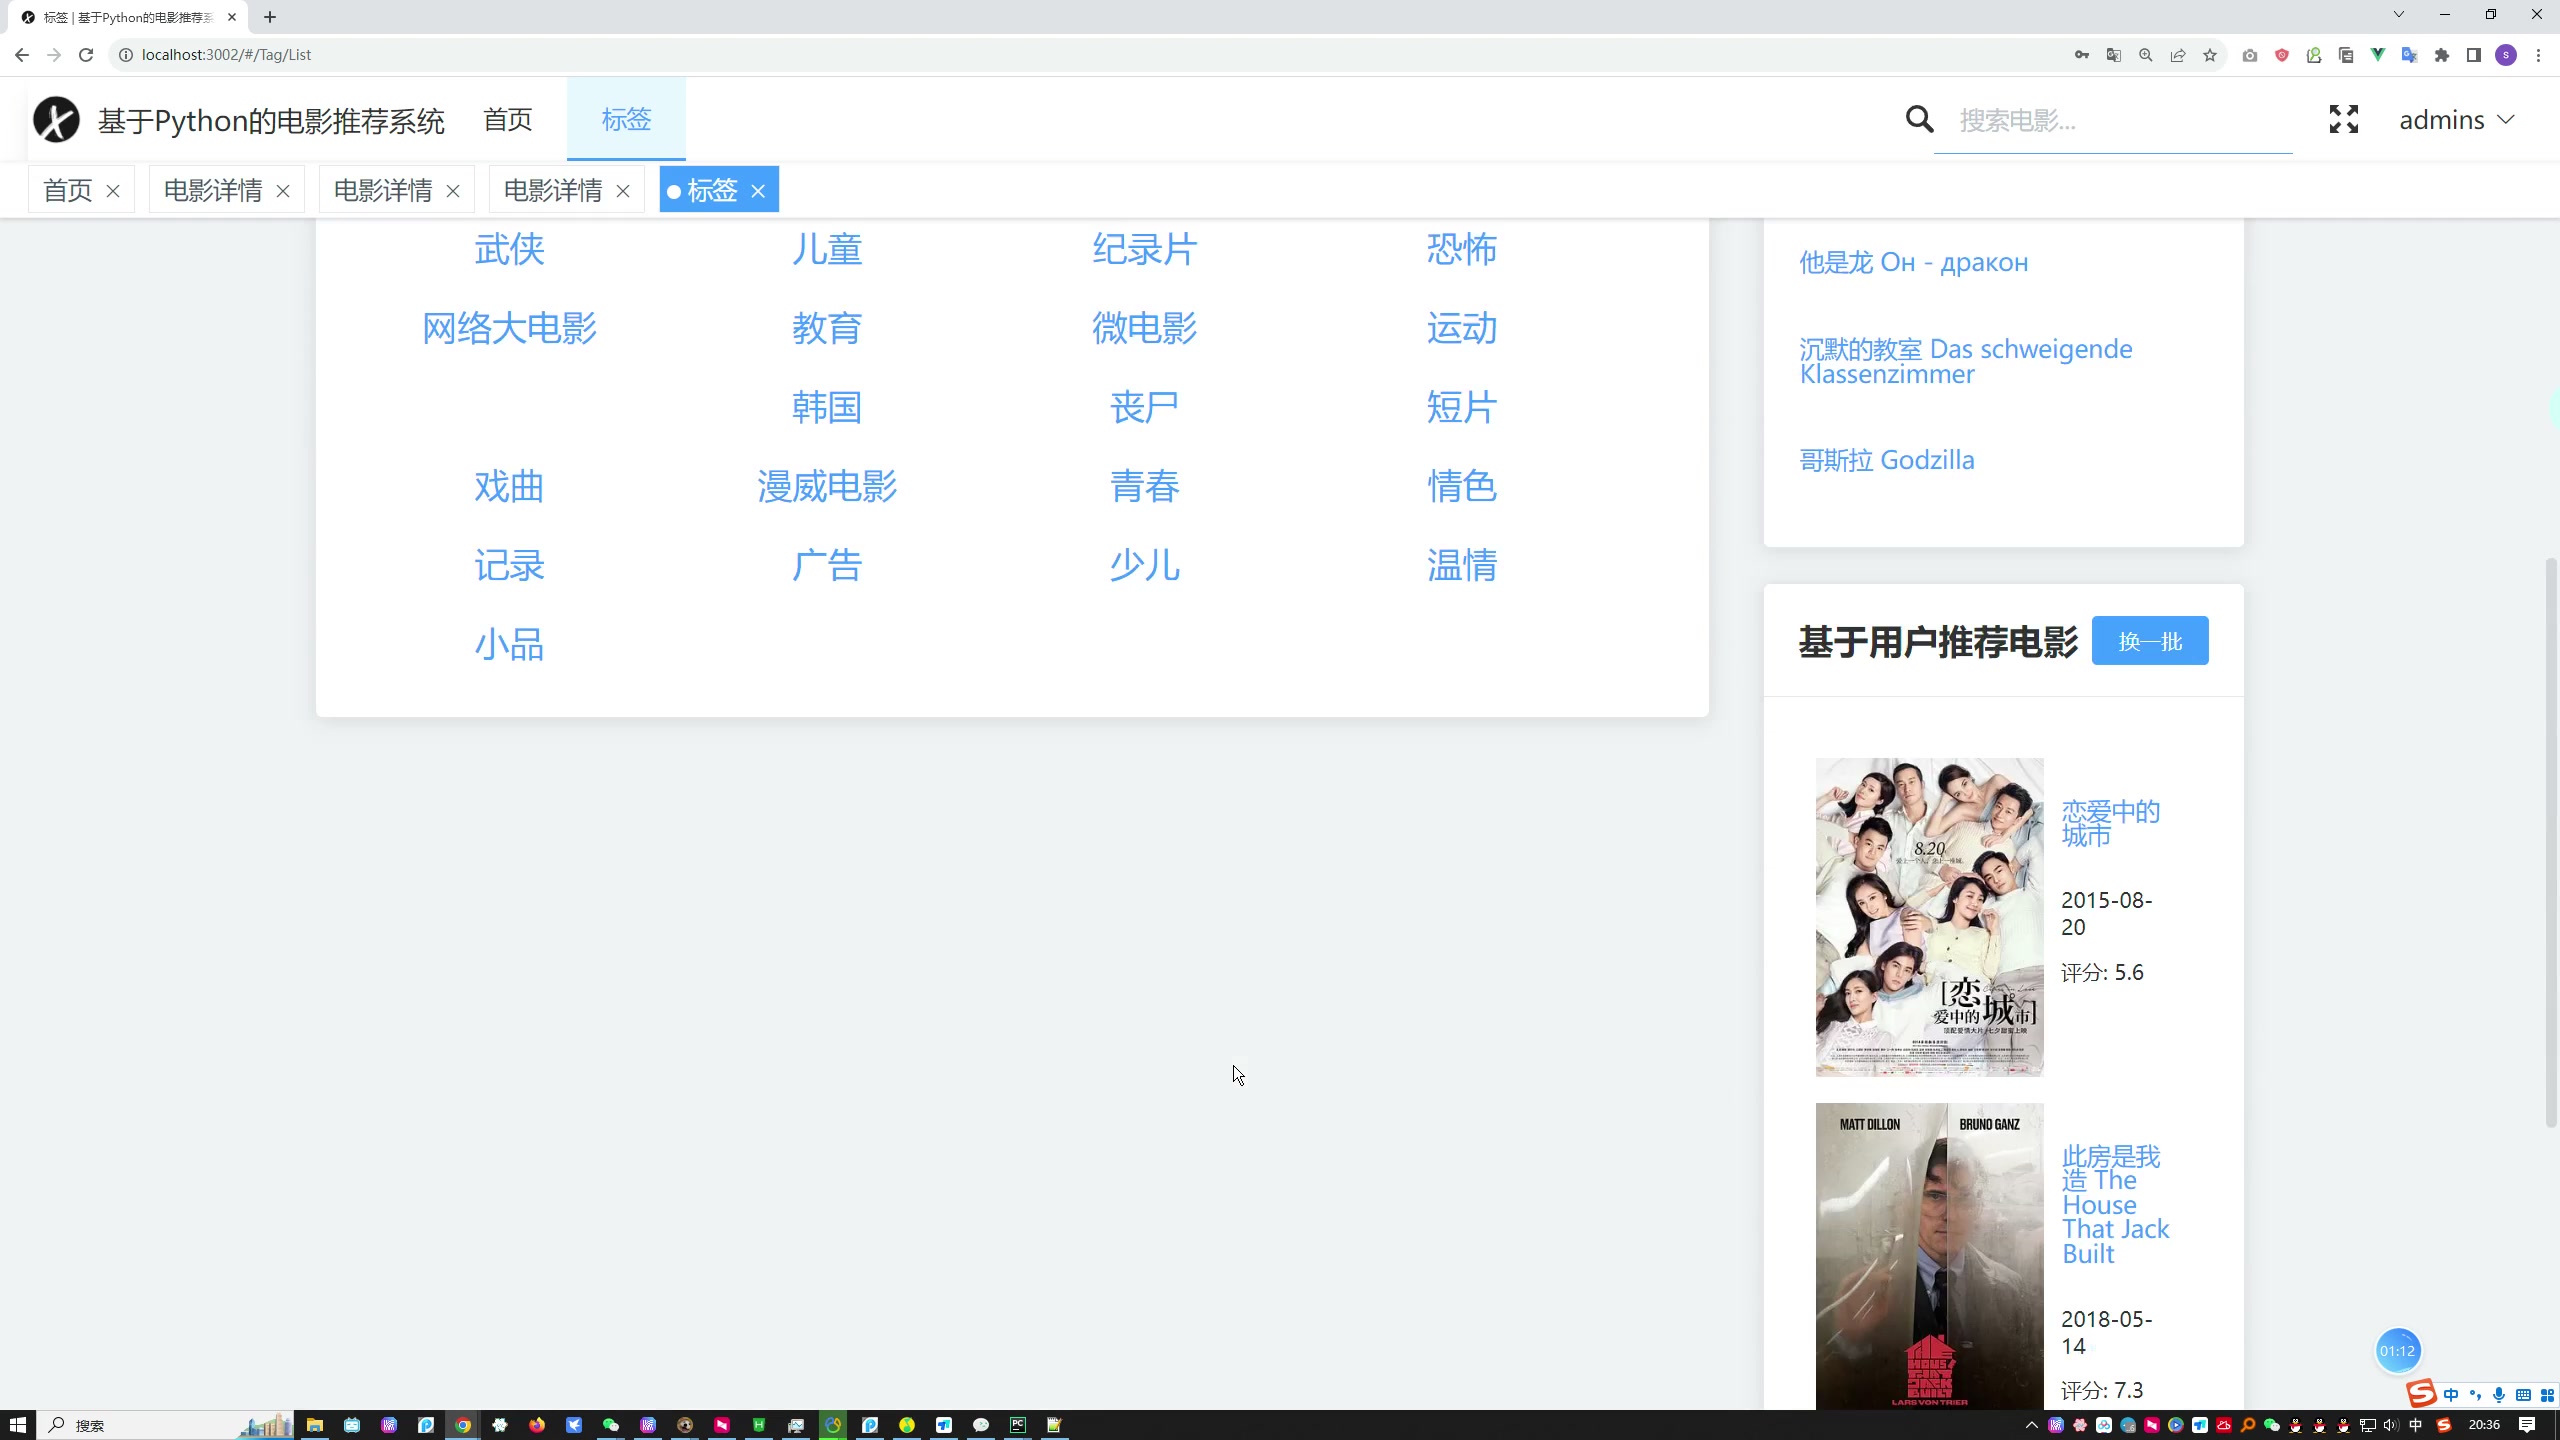
Task: Close the second 电影详情 tab
Action: 453,191
